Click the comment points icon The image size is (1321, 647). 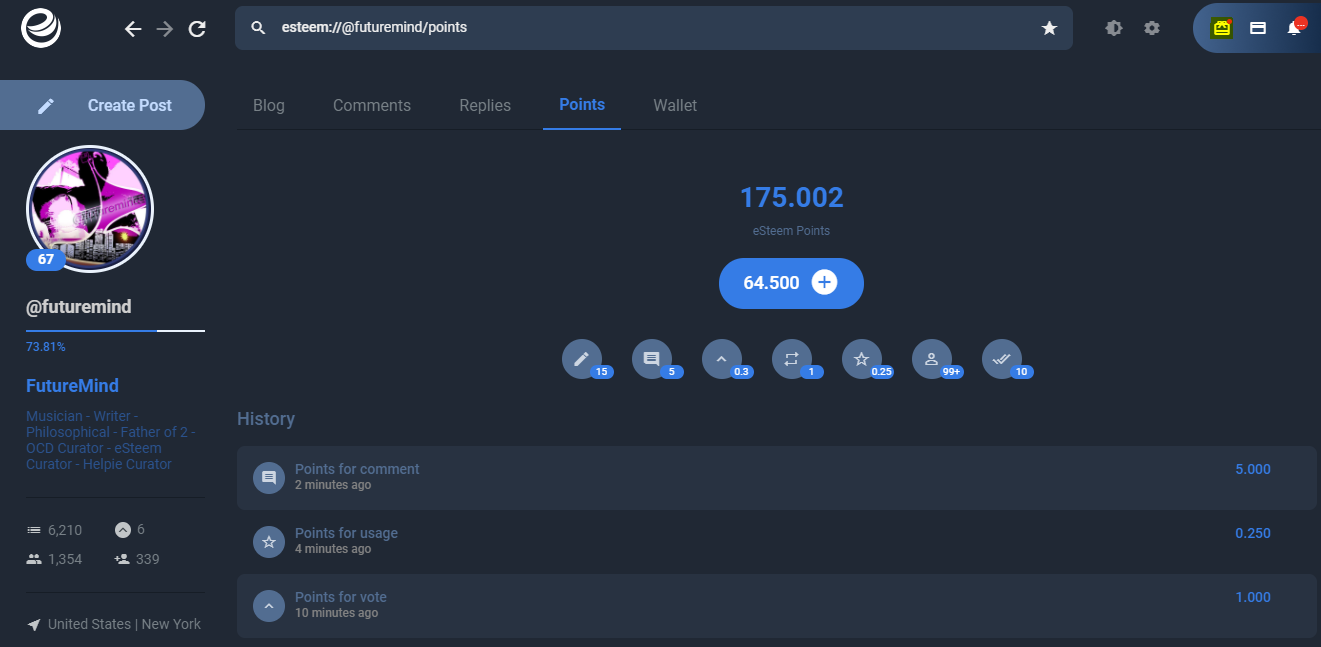click(x=652, y=359)
